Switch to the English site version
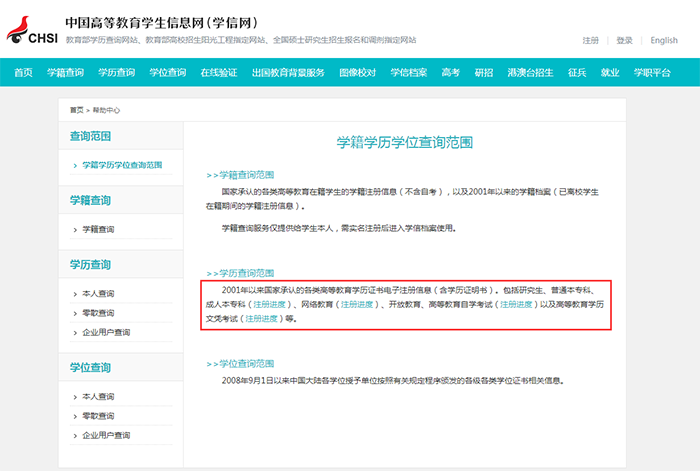 click(664, 41)
